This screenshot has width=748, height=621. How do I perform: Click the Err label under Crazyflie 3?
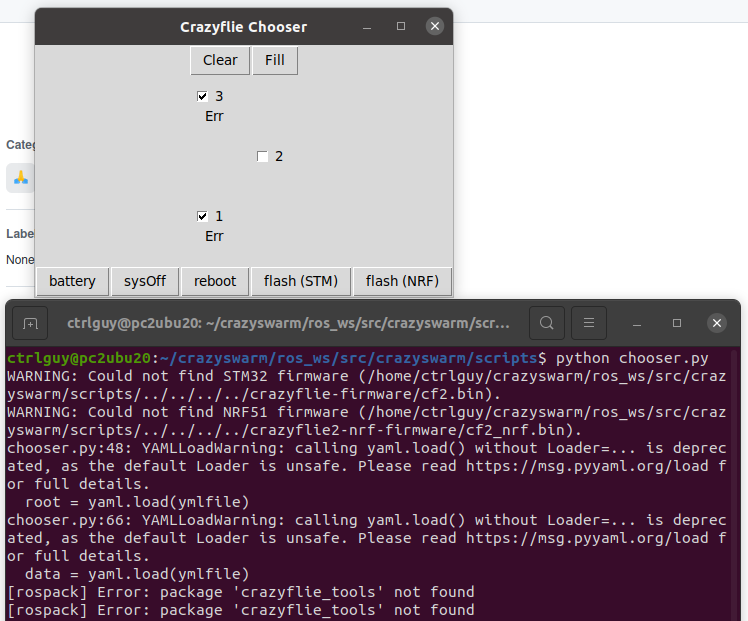coord(214,116)
